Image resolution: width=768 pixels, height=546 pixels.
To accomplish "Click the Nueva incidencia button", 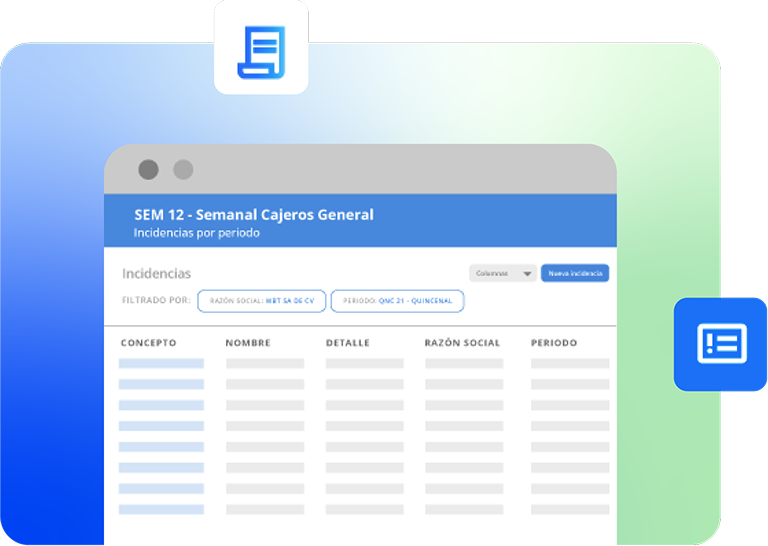I will click(575, 273).
